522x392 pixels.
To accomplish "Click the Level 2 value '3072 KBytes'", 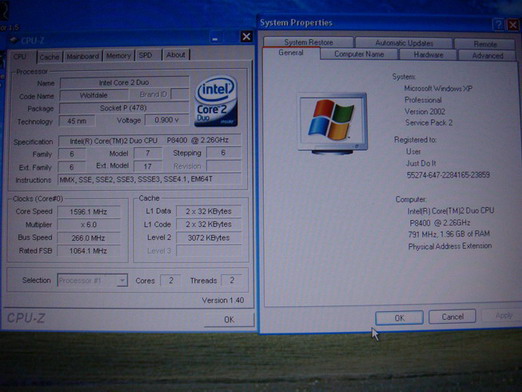I will [209, 238].
